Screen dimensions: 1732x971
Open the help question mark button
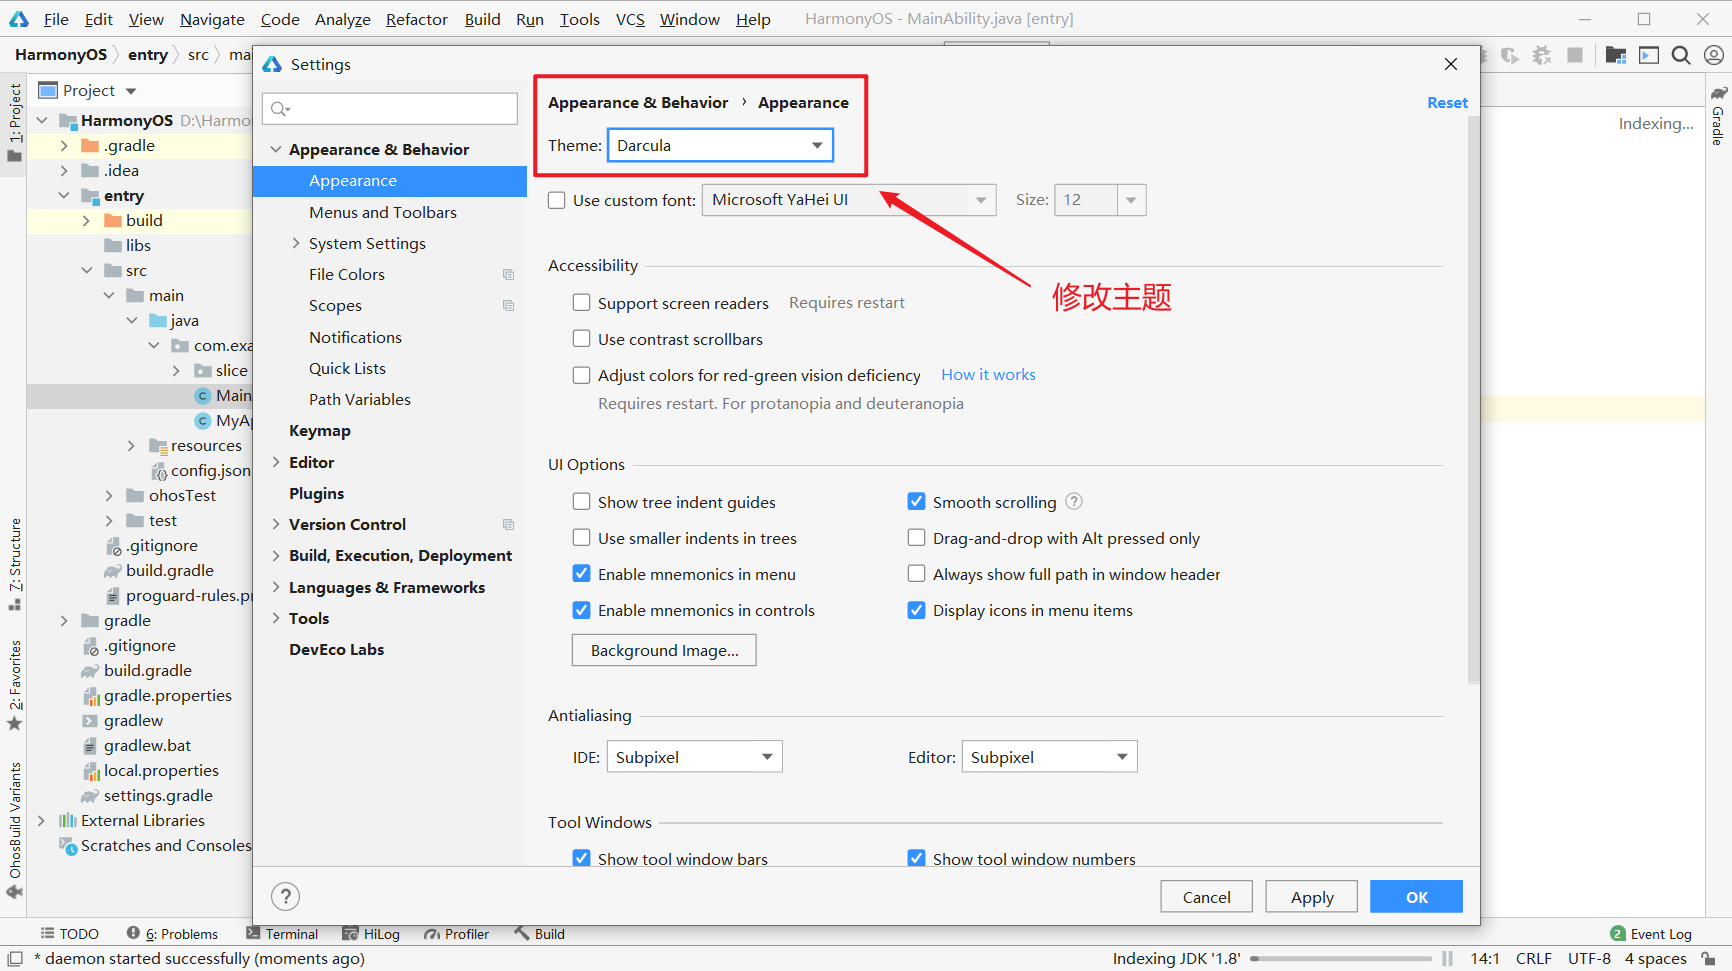coord(285,896)
